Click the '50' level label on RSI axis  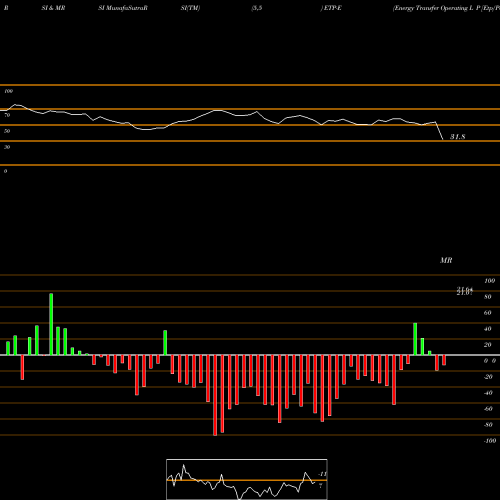click(7, 131)
